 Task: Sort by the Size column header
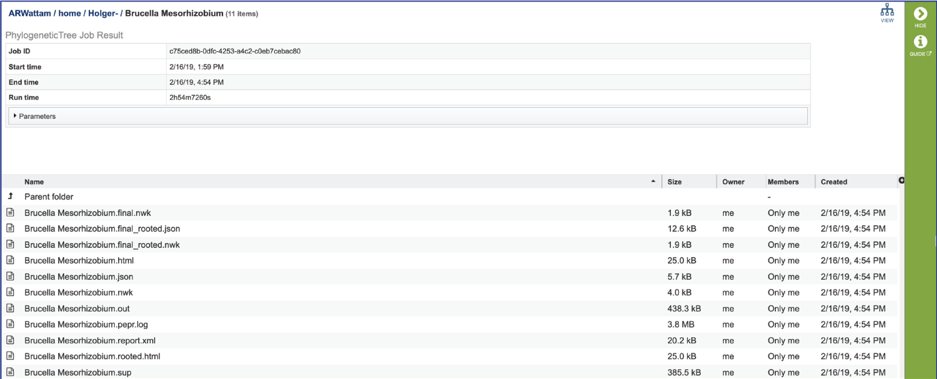tap(675, 182)
